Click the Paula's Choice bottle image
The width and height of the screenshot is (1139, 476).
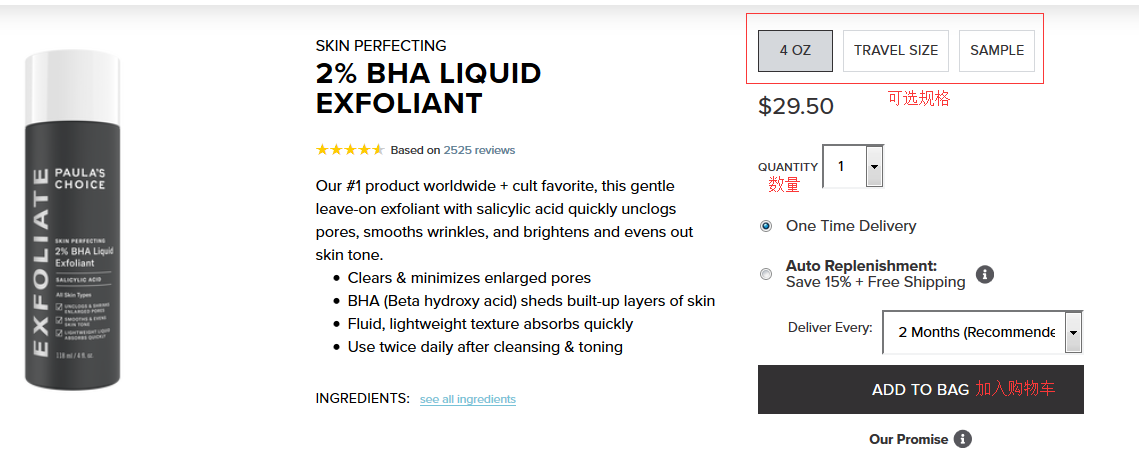(x=72, y=220)
